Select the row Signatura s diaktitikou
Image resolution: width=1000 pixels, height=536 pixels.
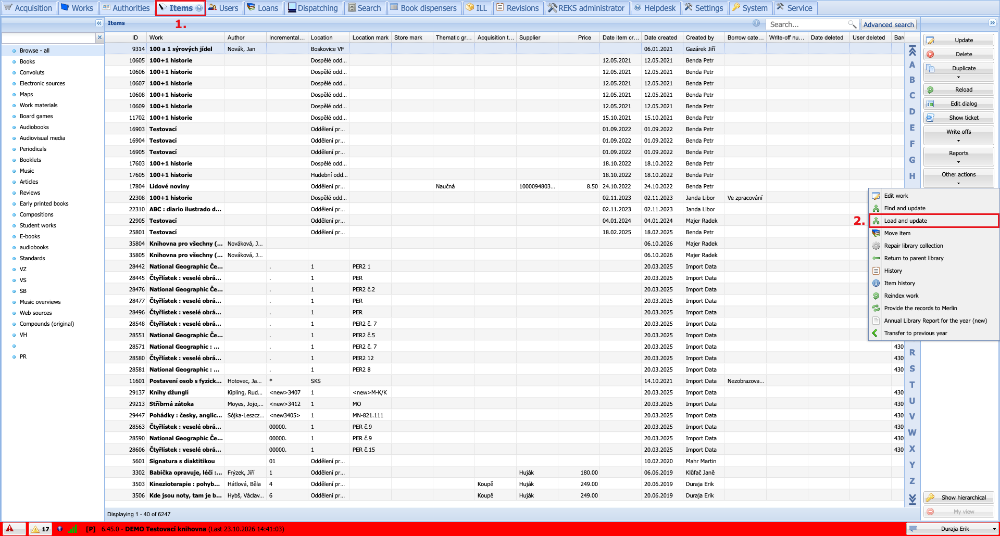[504, 461]
